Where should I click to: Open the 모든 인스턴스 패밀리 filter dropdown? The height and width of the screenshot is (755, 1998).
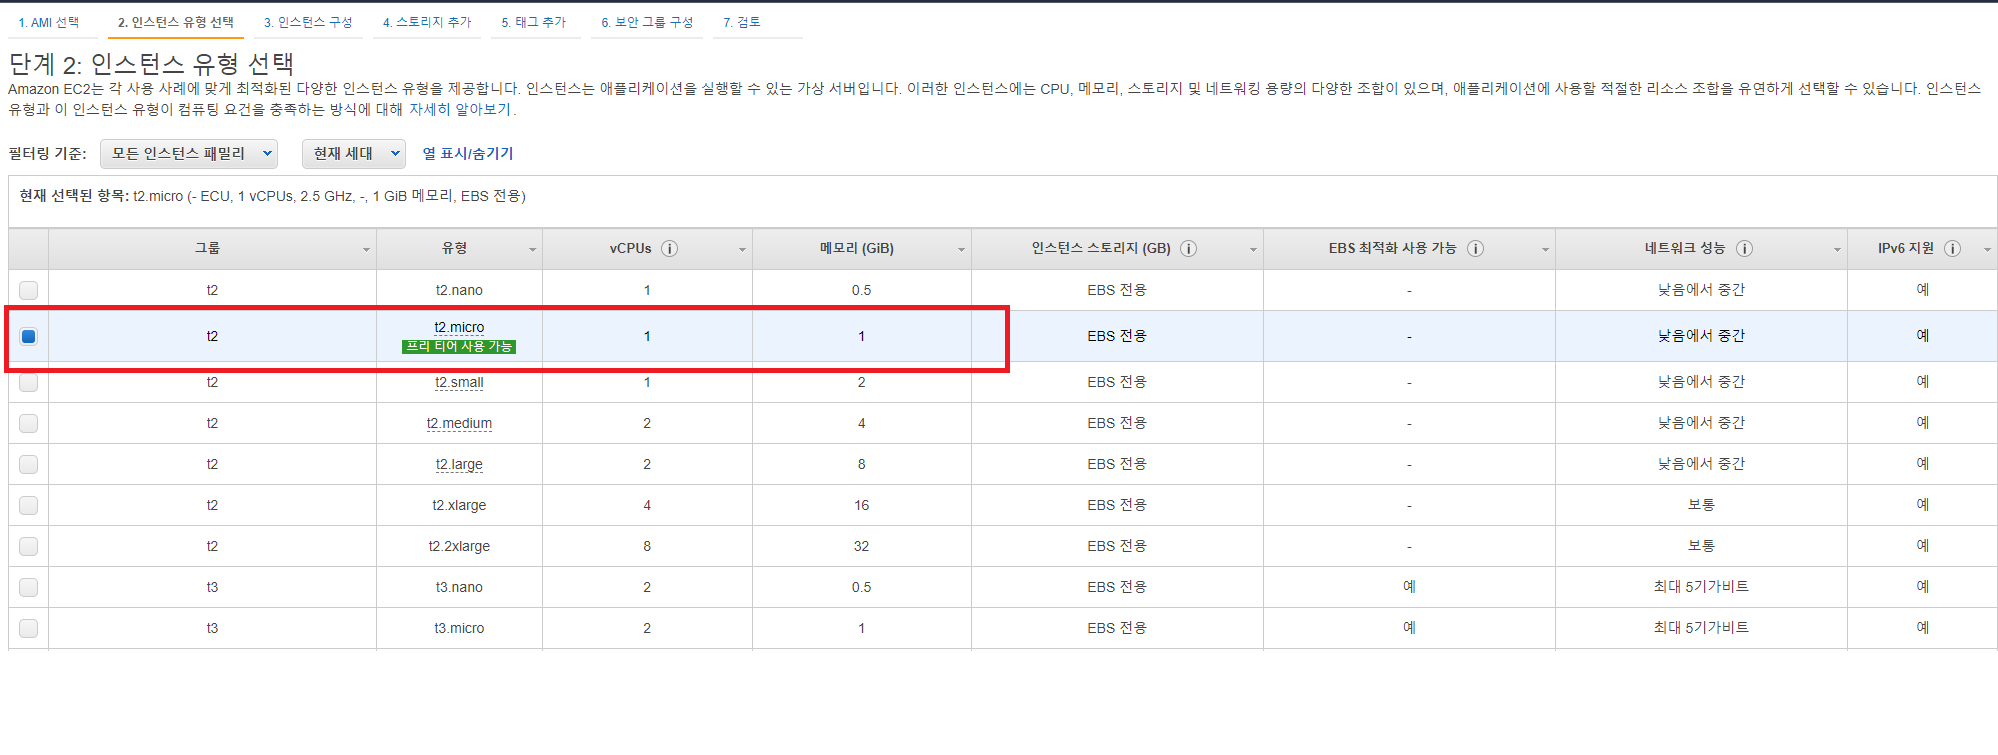tap(189, 153)
